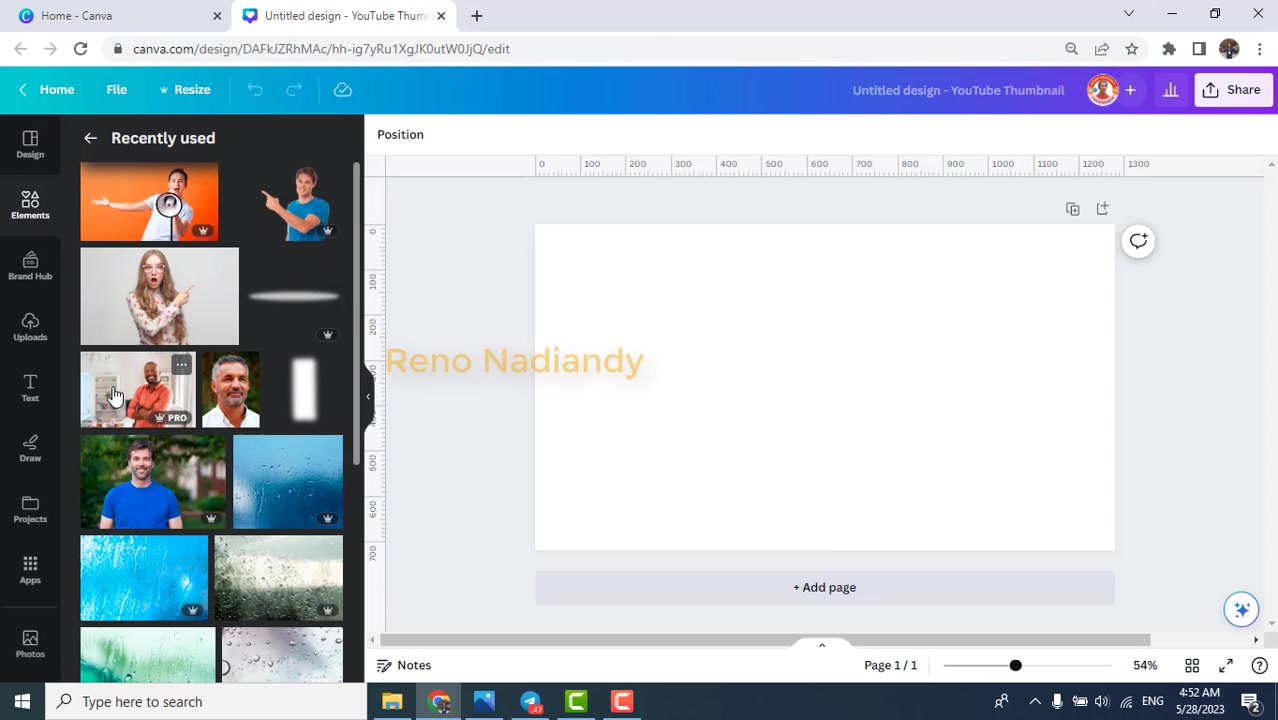This screenshot has height=720, width=1278.
Task: Click the undo arrow
Action: point(254,90)
